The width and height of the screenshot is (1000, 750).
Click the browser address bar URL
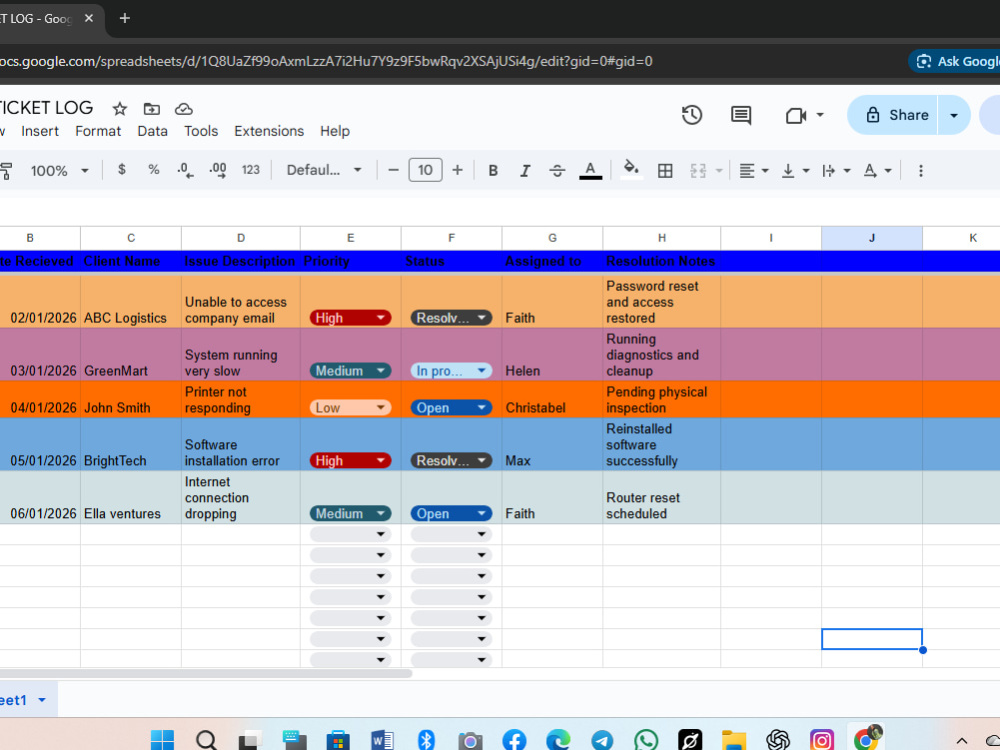[327, 61]
